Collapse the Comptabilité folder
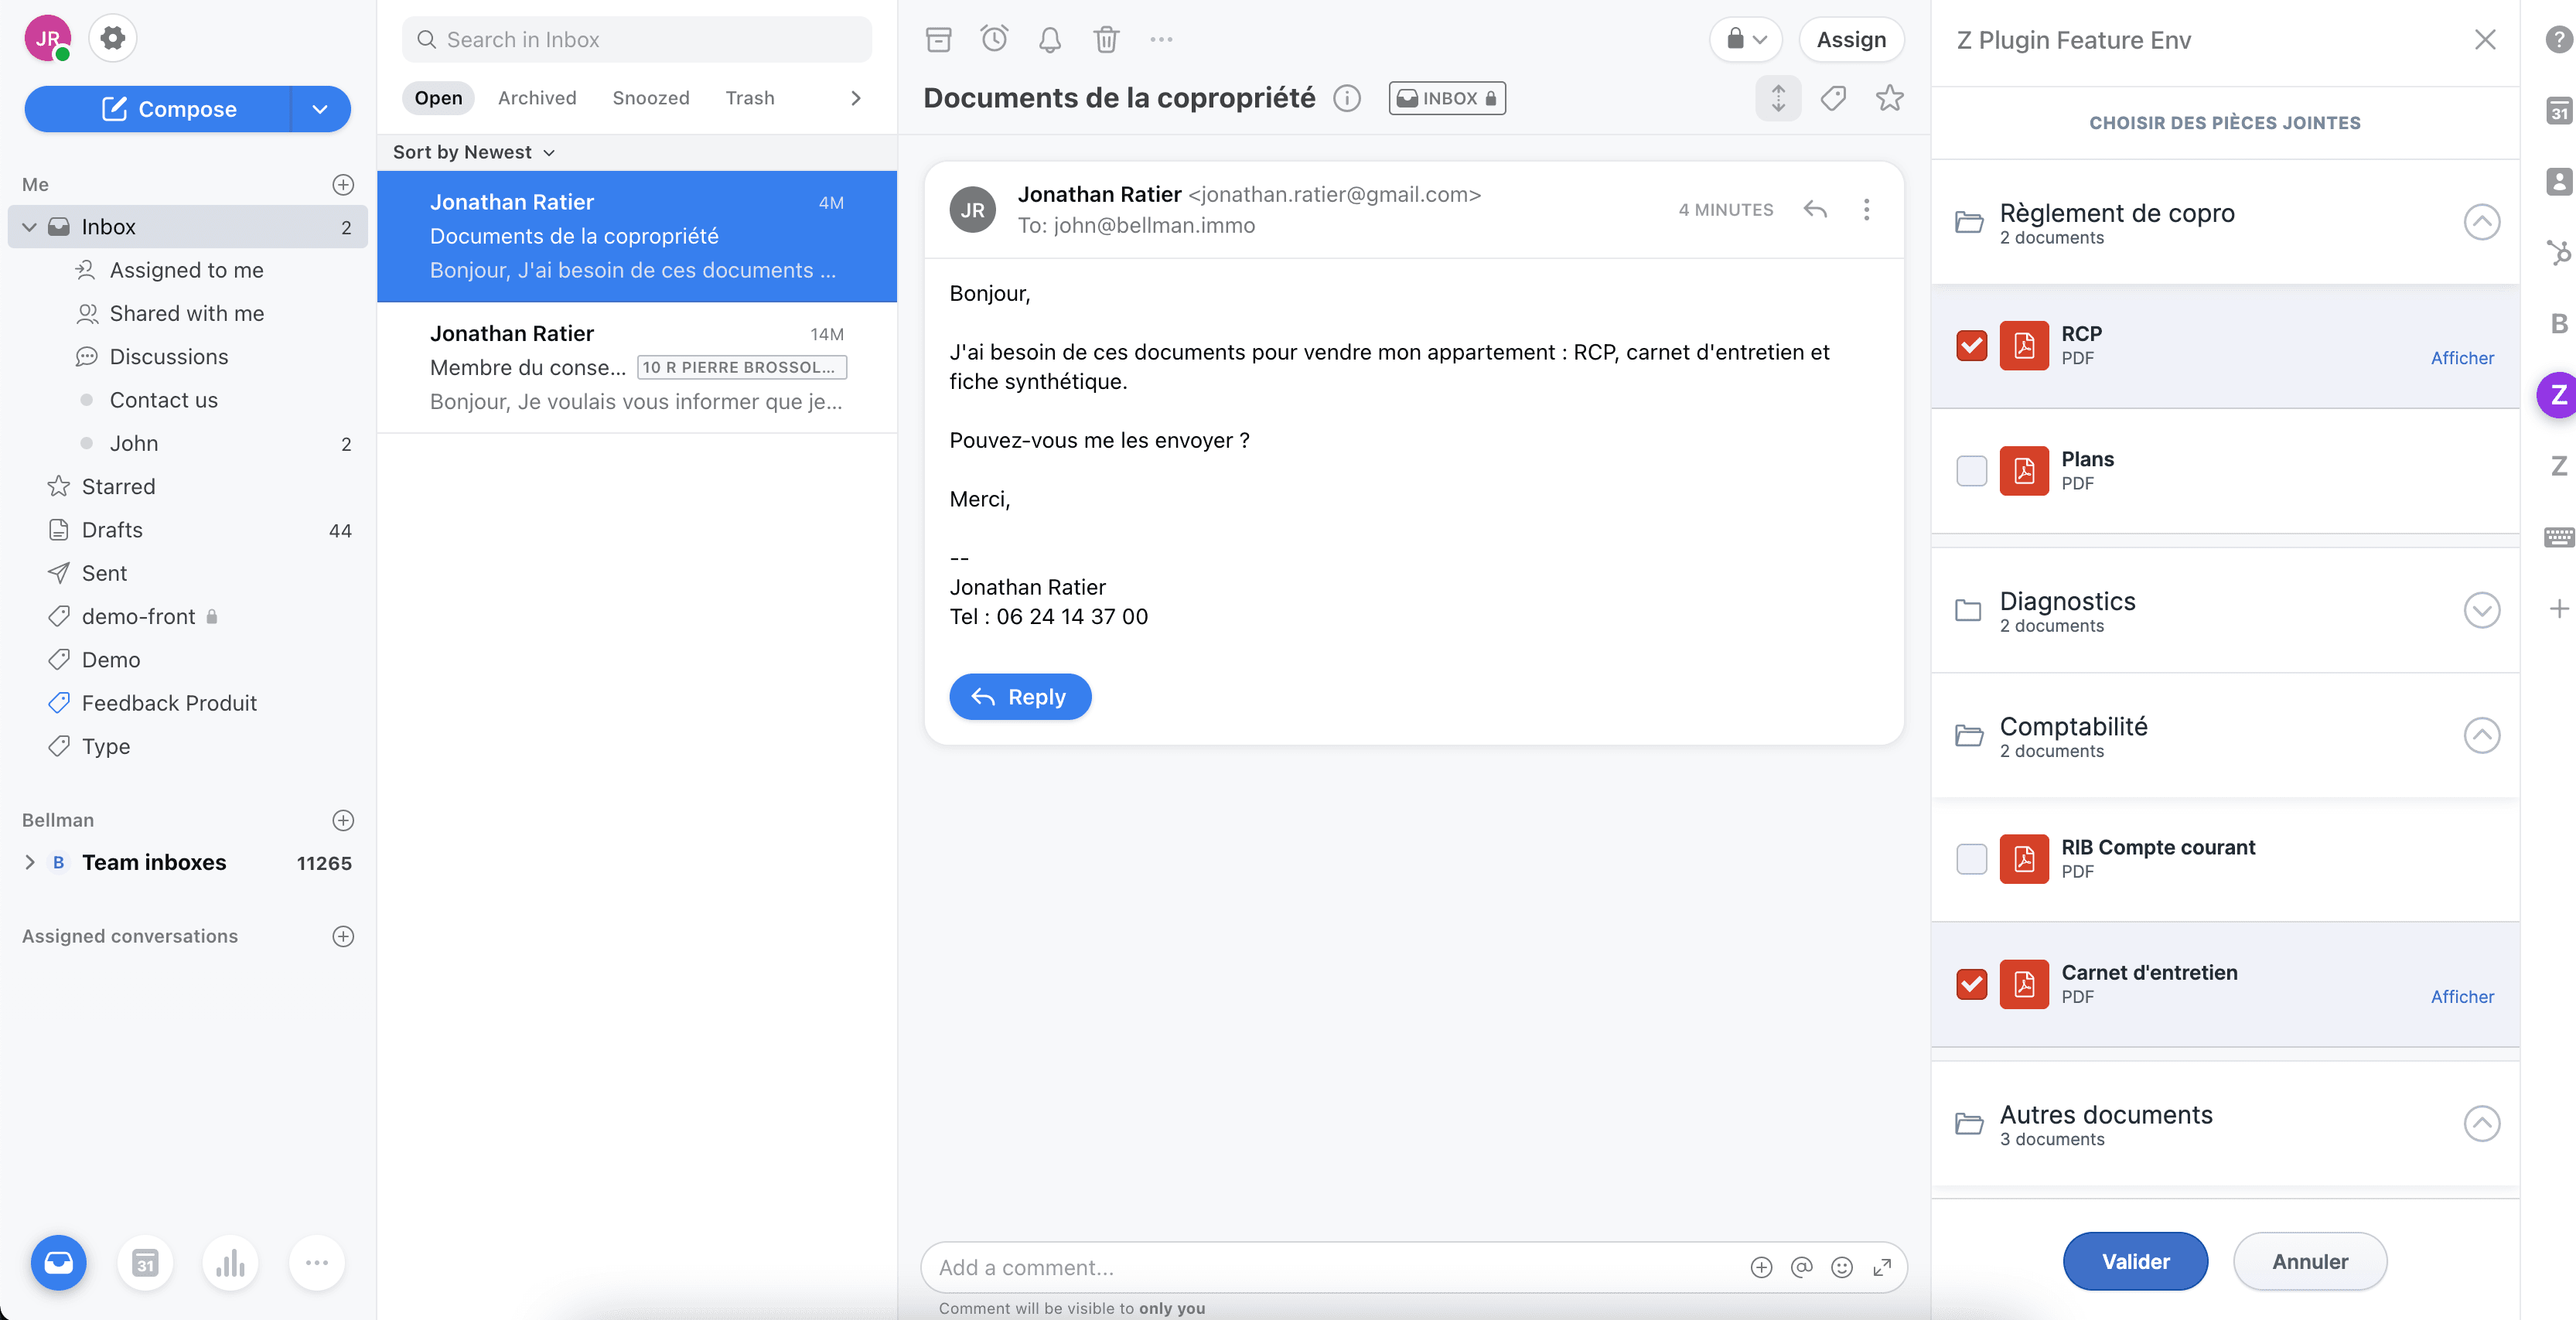The height and width of the screenshot is (1320, 2576). tap(2481, 735)
